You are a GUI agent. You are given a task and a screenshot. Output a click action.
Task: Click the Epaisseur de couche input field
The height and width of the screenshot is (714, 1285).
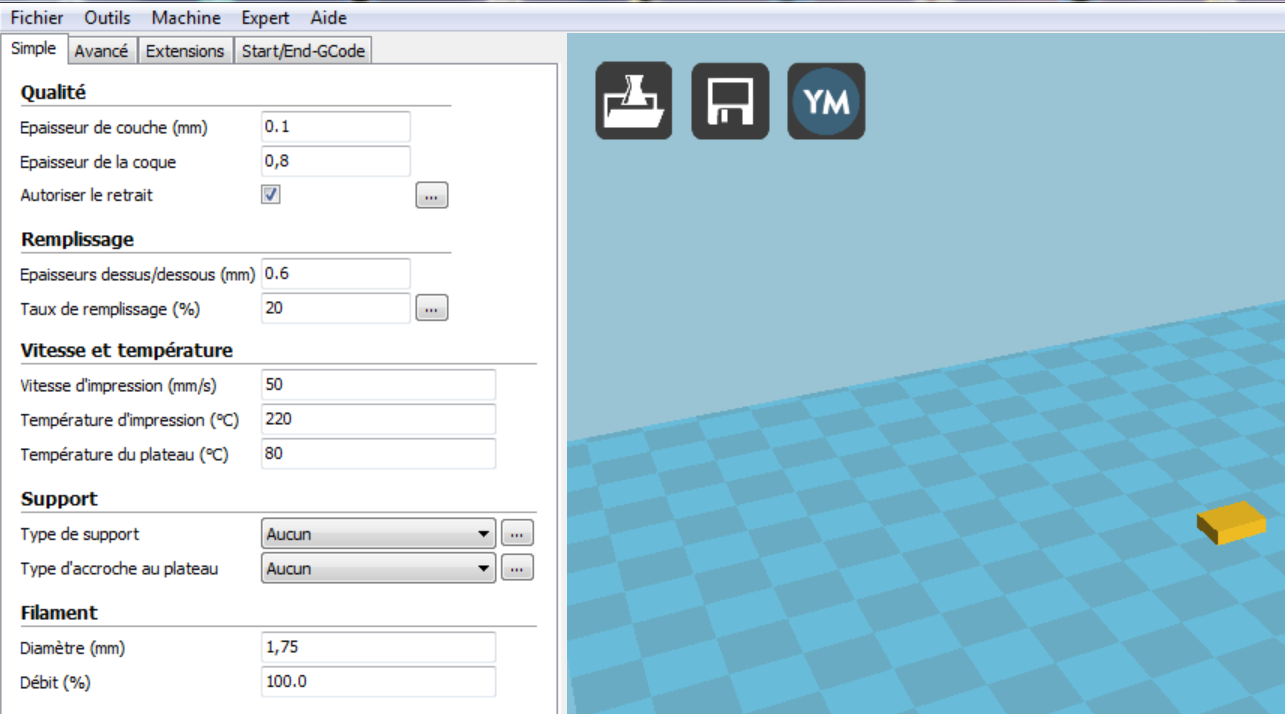tap(335, 127)
